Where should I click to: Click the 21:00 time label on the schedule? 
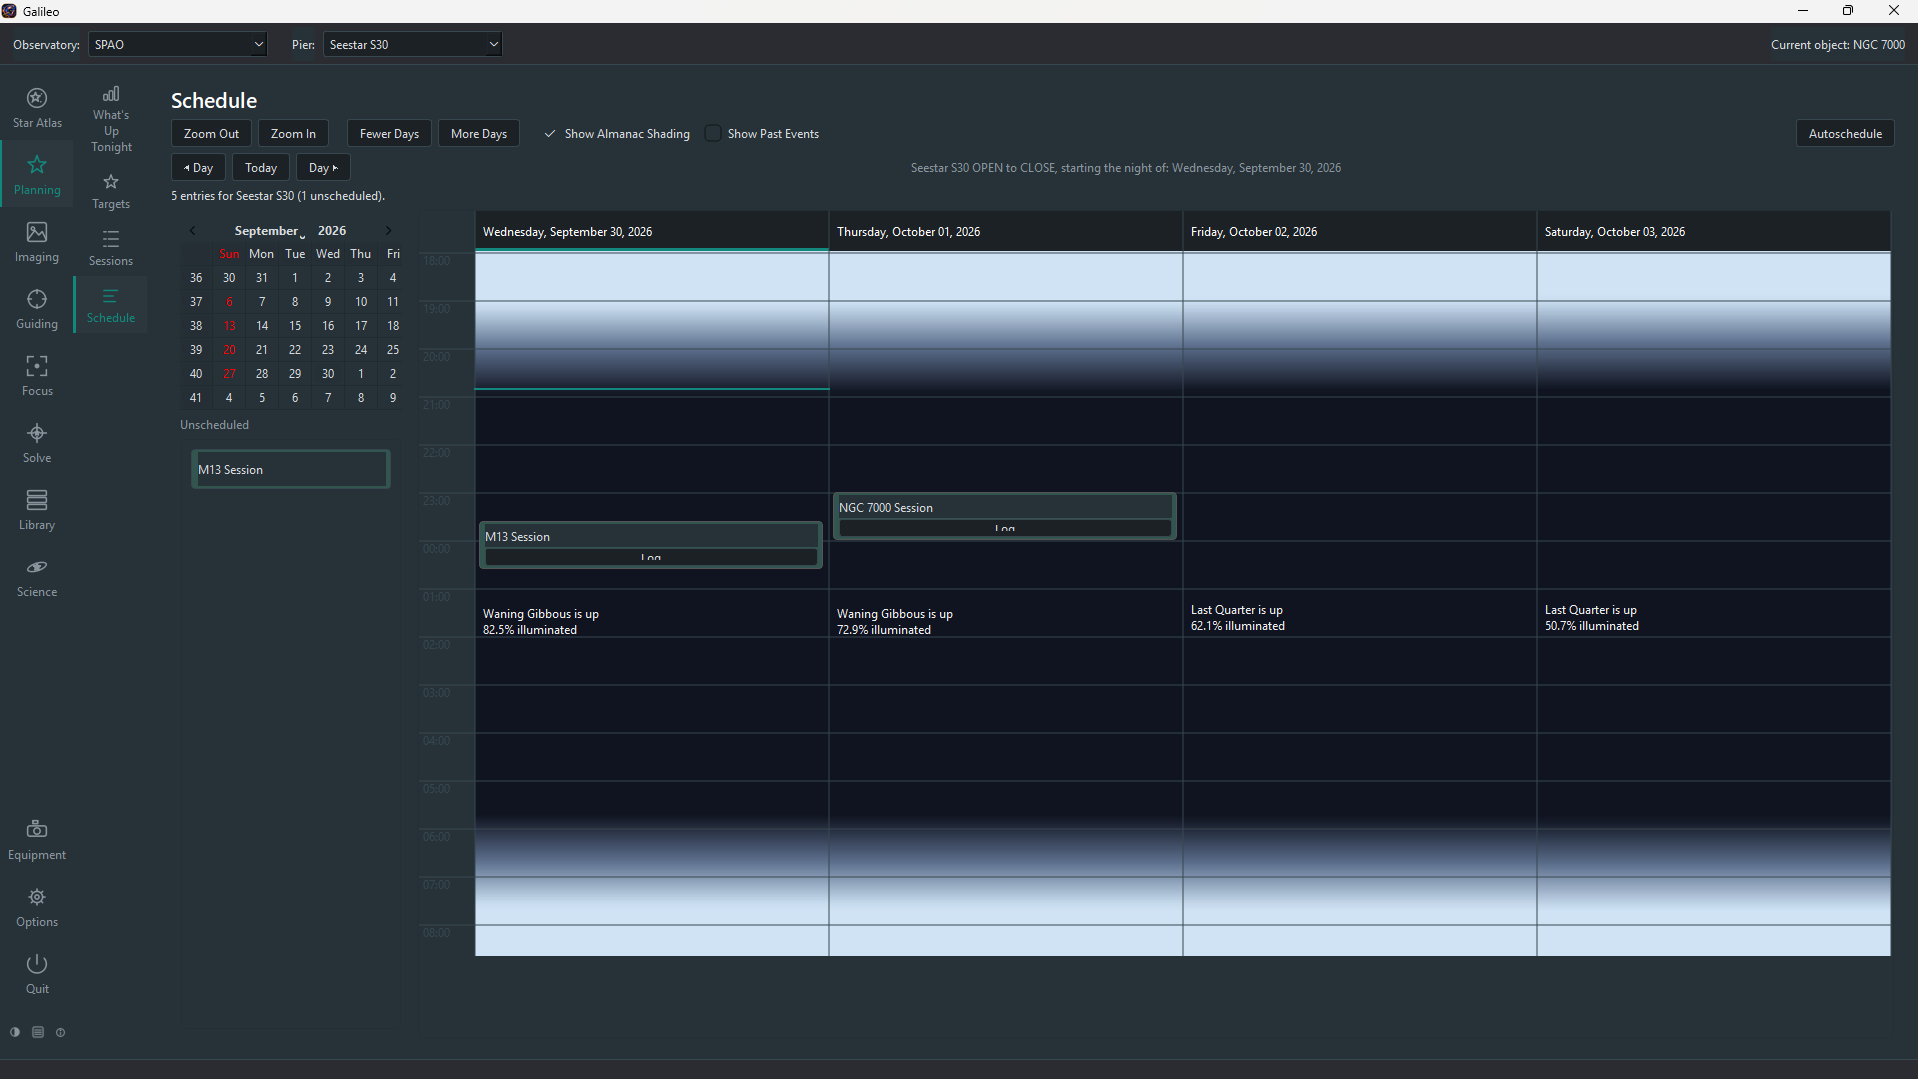pos(437,405)
